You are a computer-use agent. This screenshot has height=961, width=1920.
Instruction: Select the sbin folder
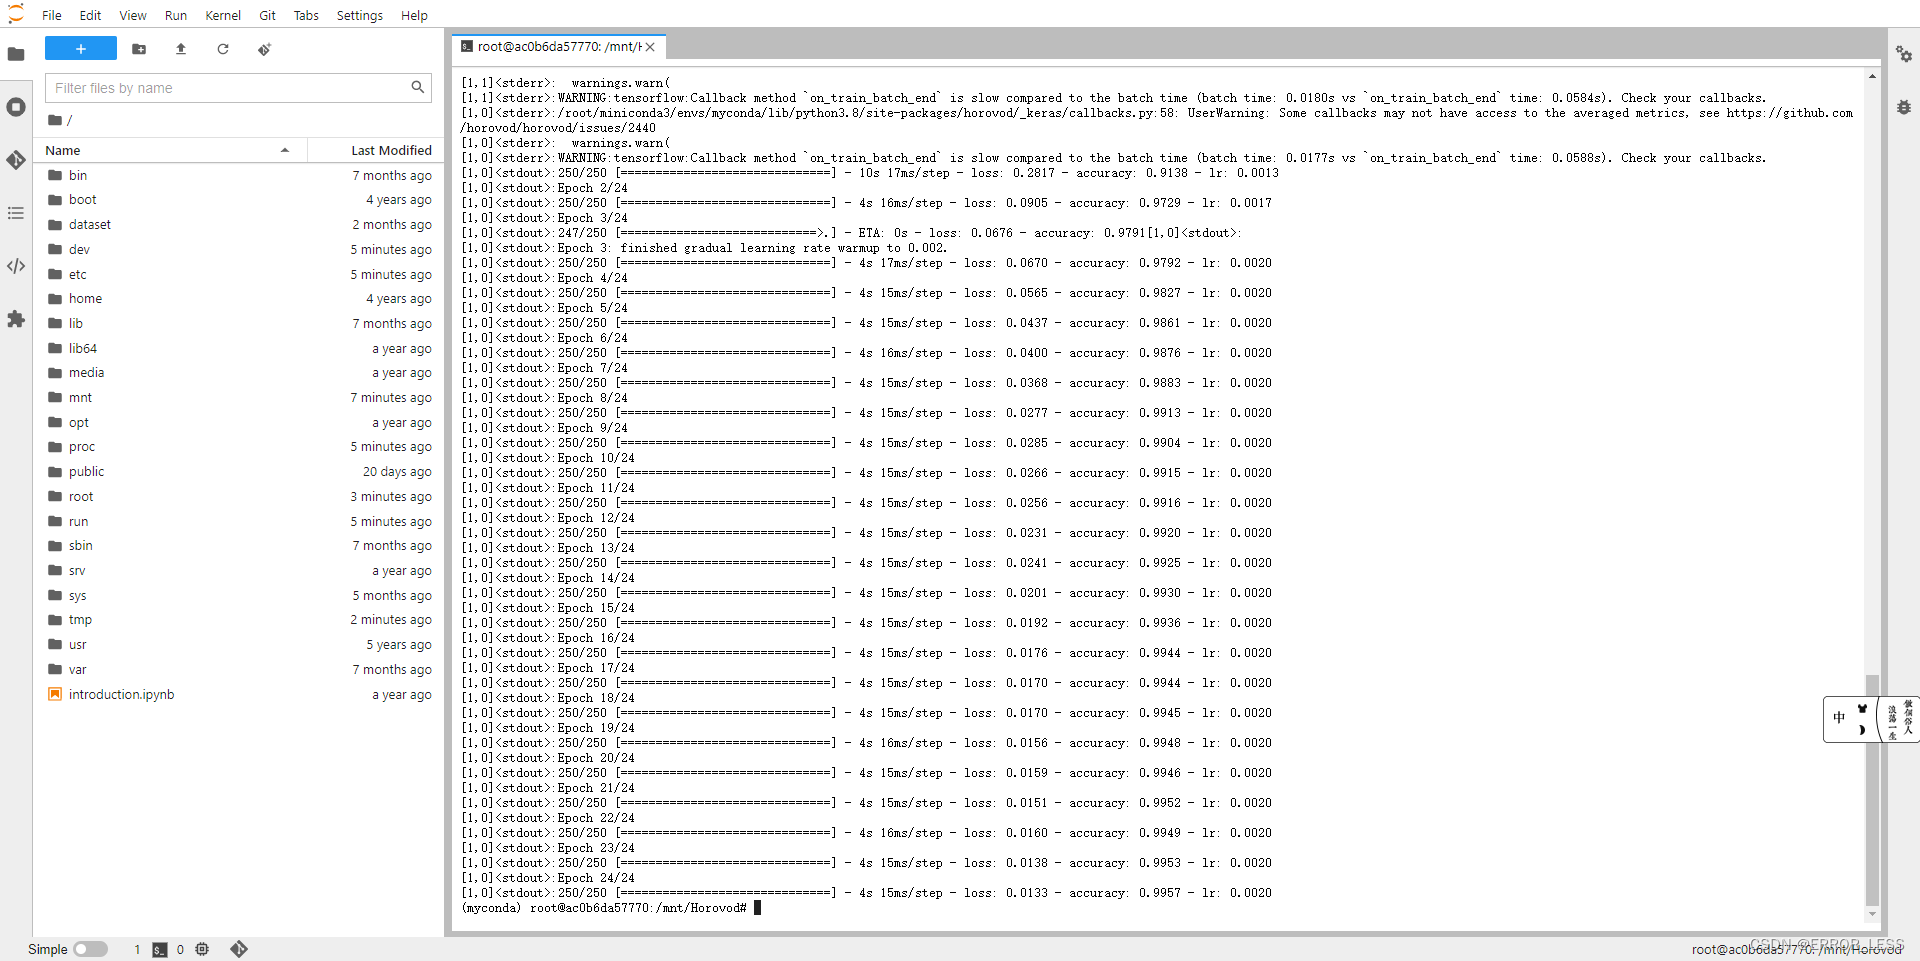tap(240, 546)
